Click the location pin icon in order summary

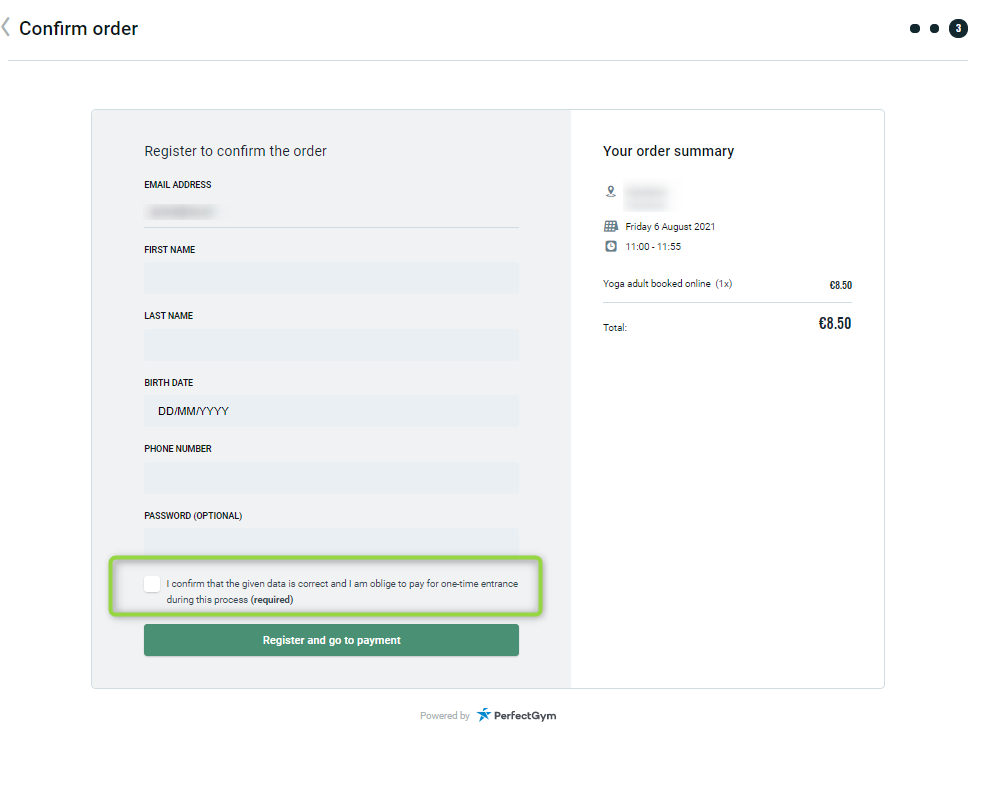point(611,191)
